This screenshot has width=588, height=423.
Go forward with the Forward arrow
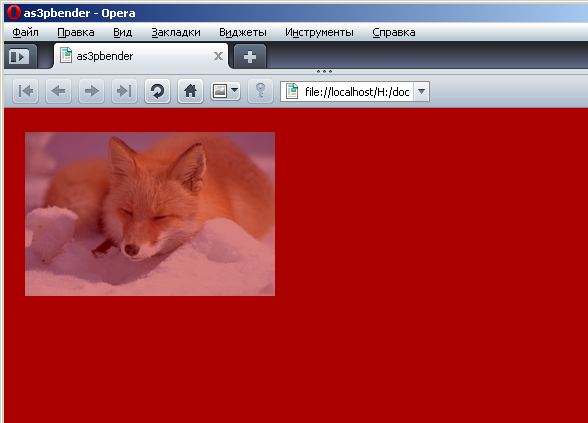[x=92, y=91]
